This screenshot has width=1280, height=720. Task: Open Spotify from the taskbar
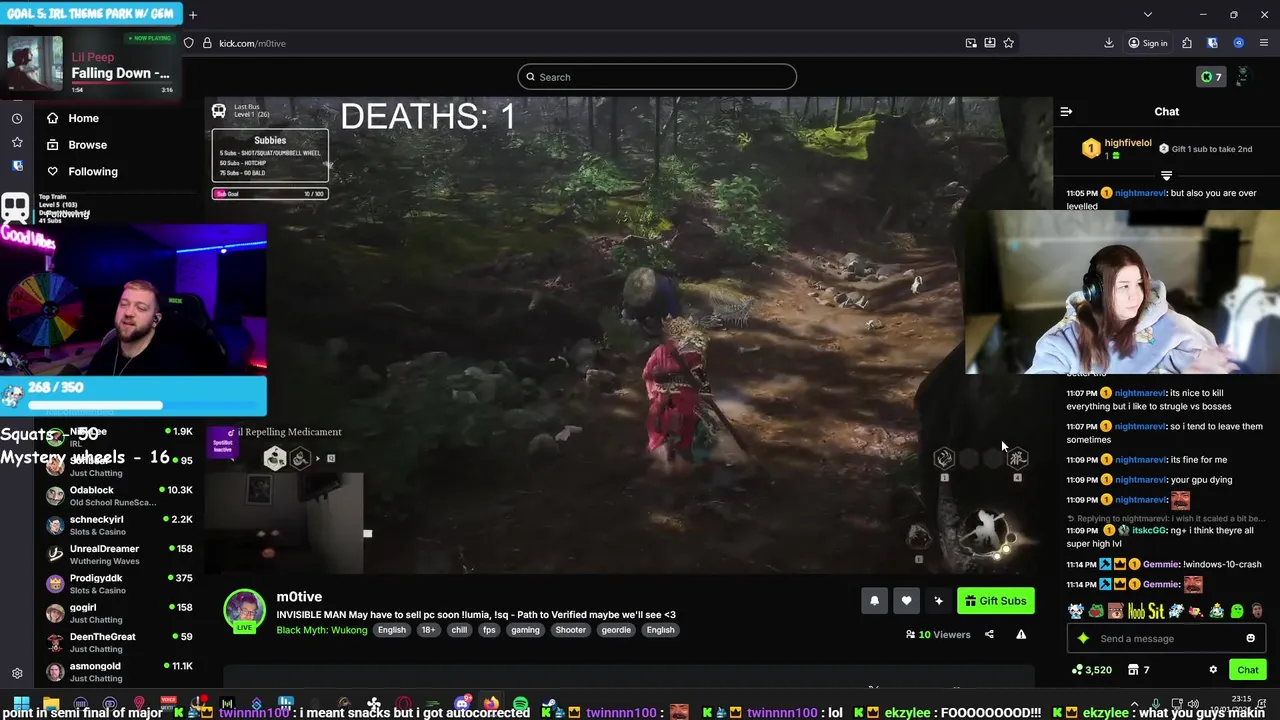[520, 704]
